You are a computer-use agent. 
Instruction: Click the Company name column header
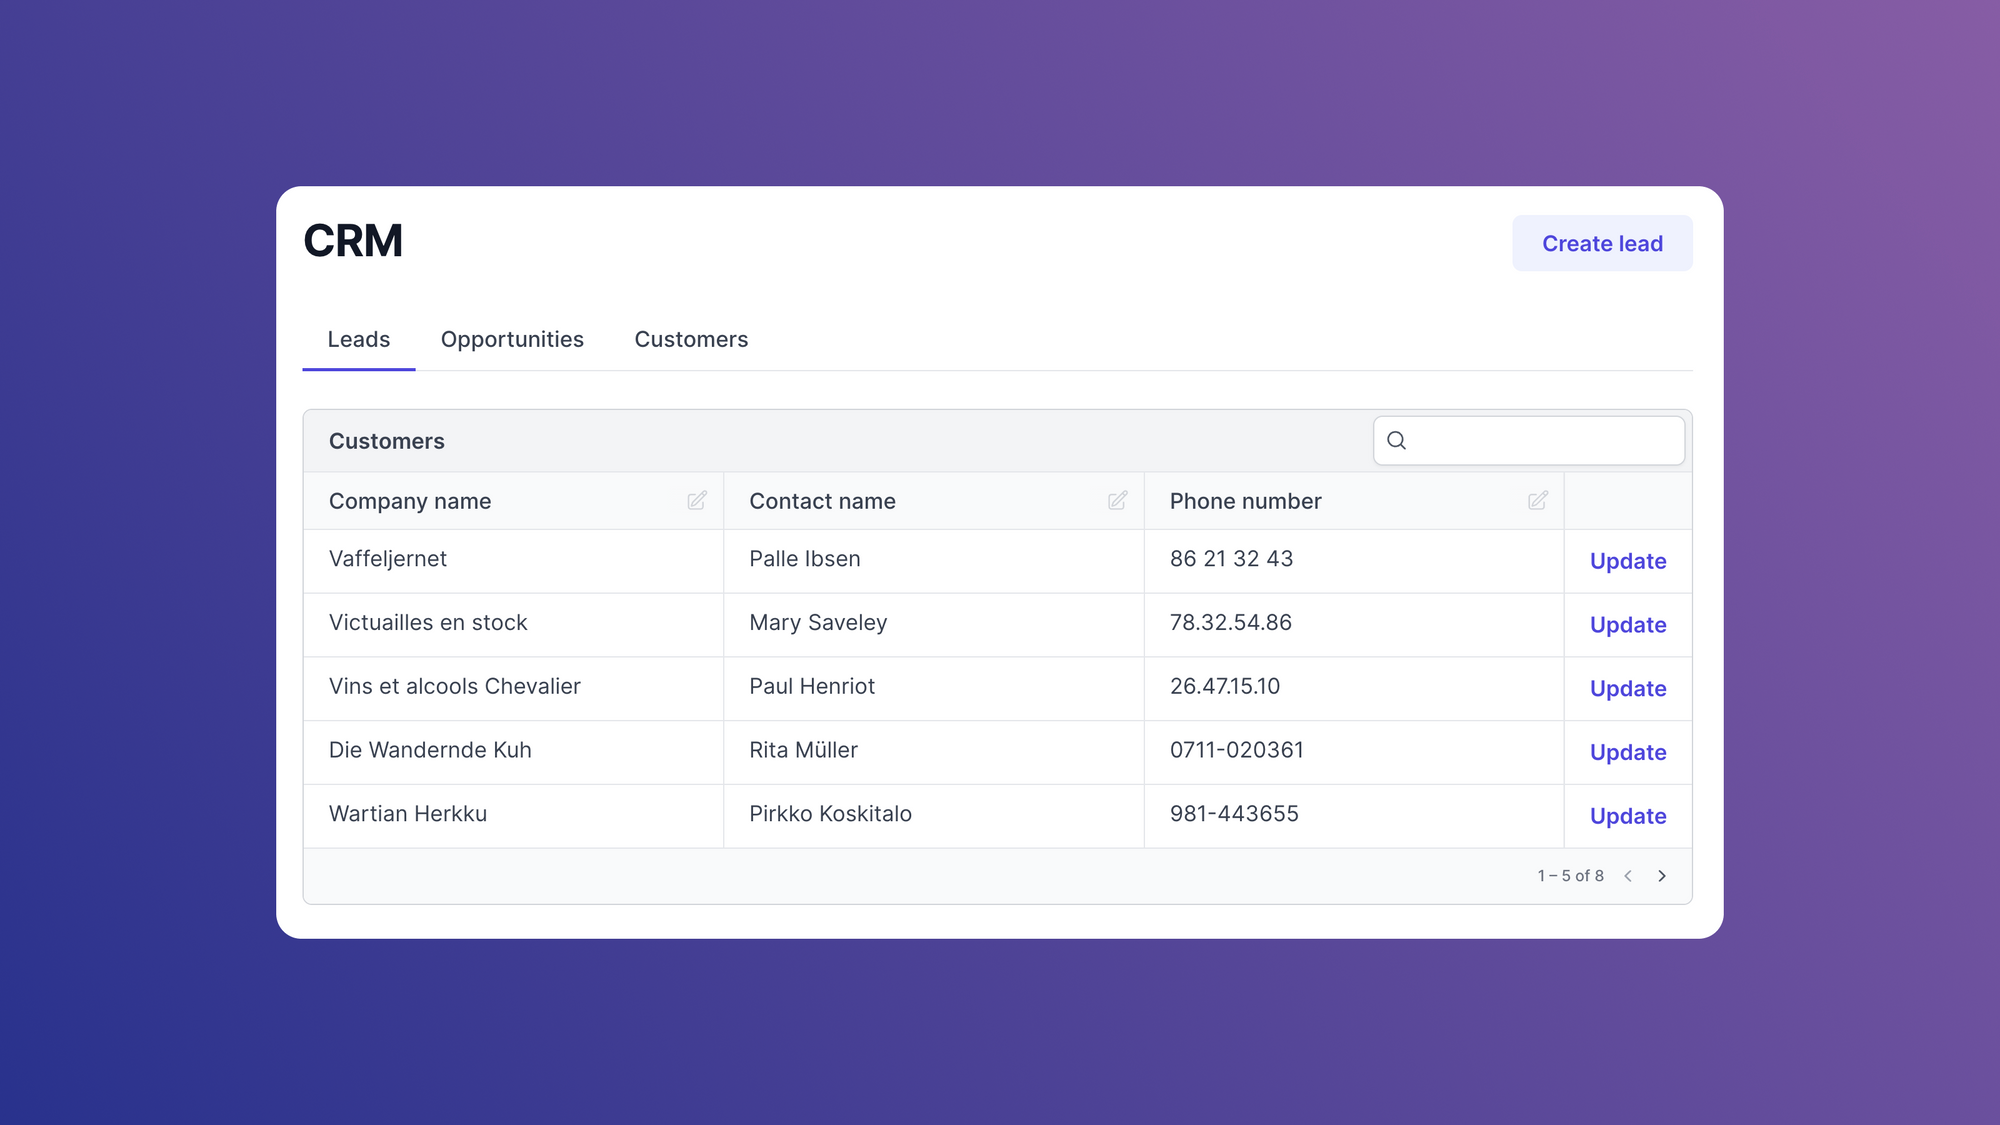click(x=513, y=501)
